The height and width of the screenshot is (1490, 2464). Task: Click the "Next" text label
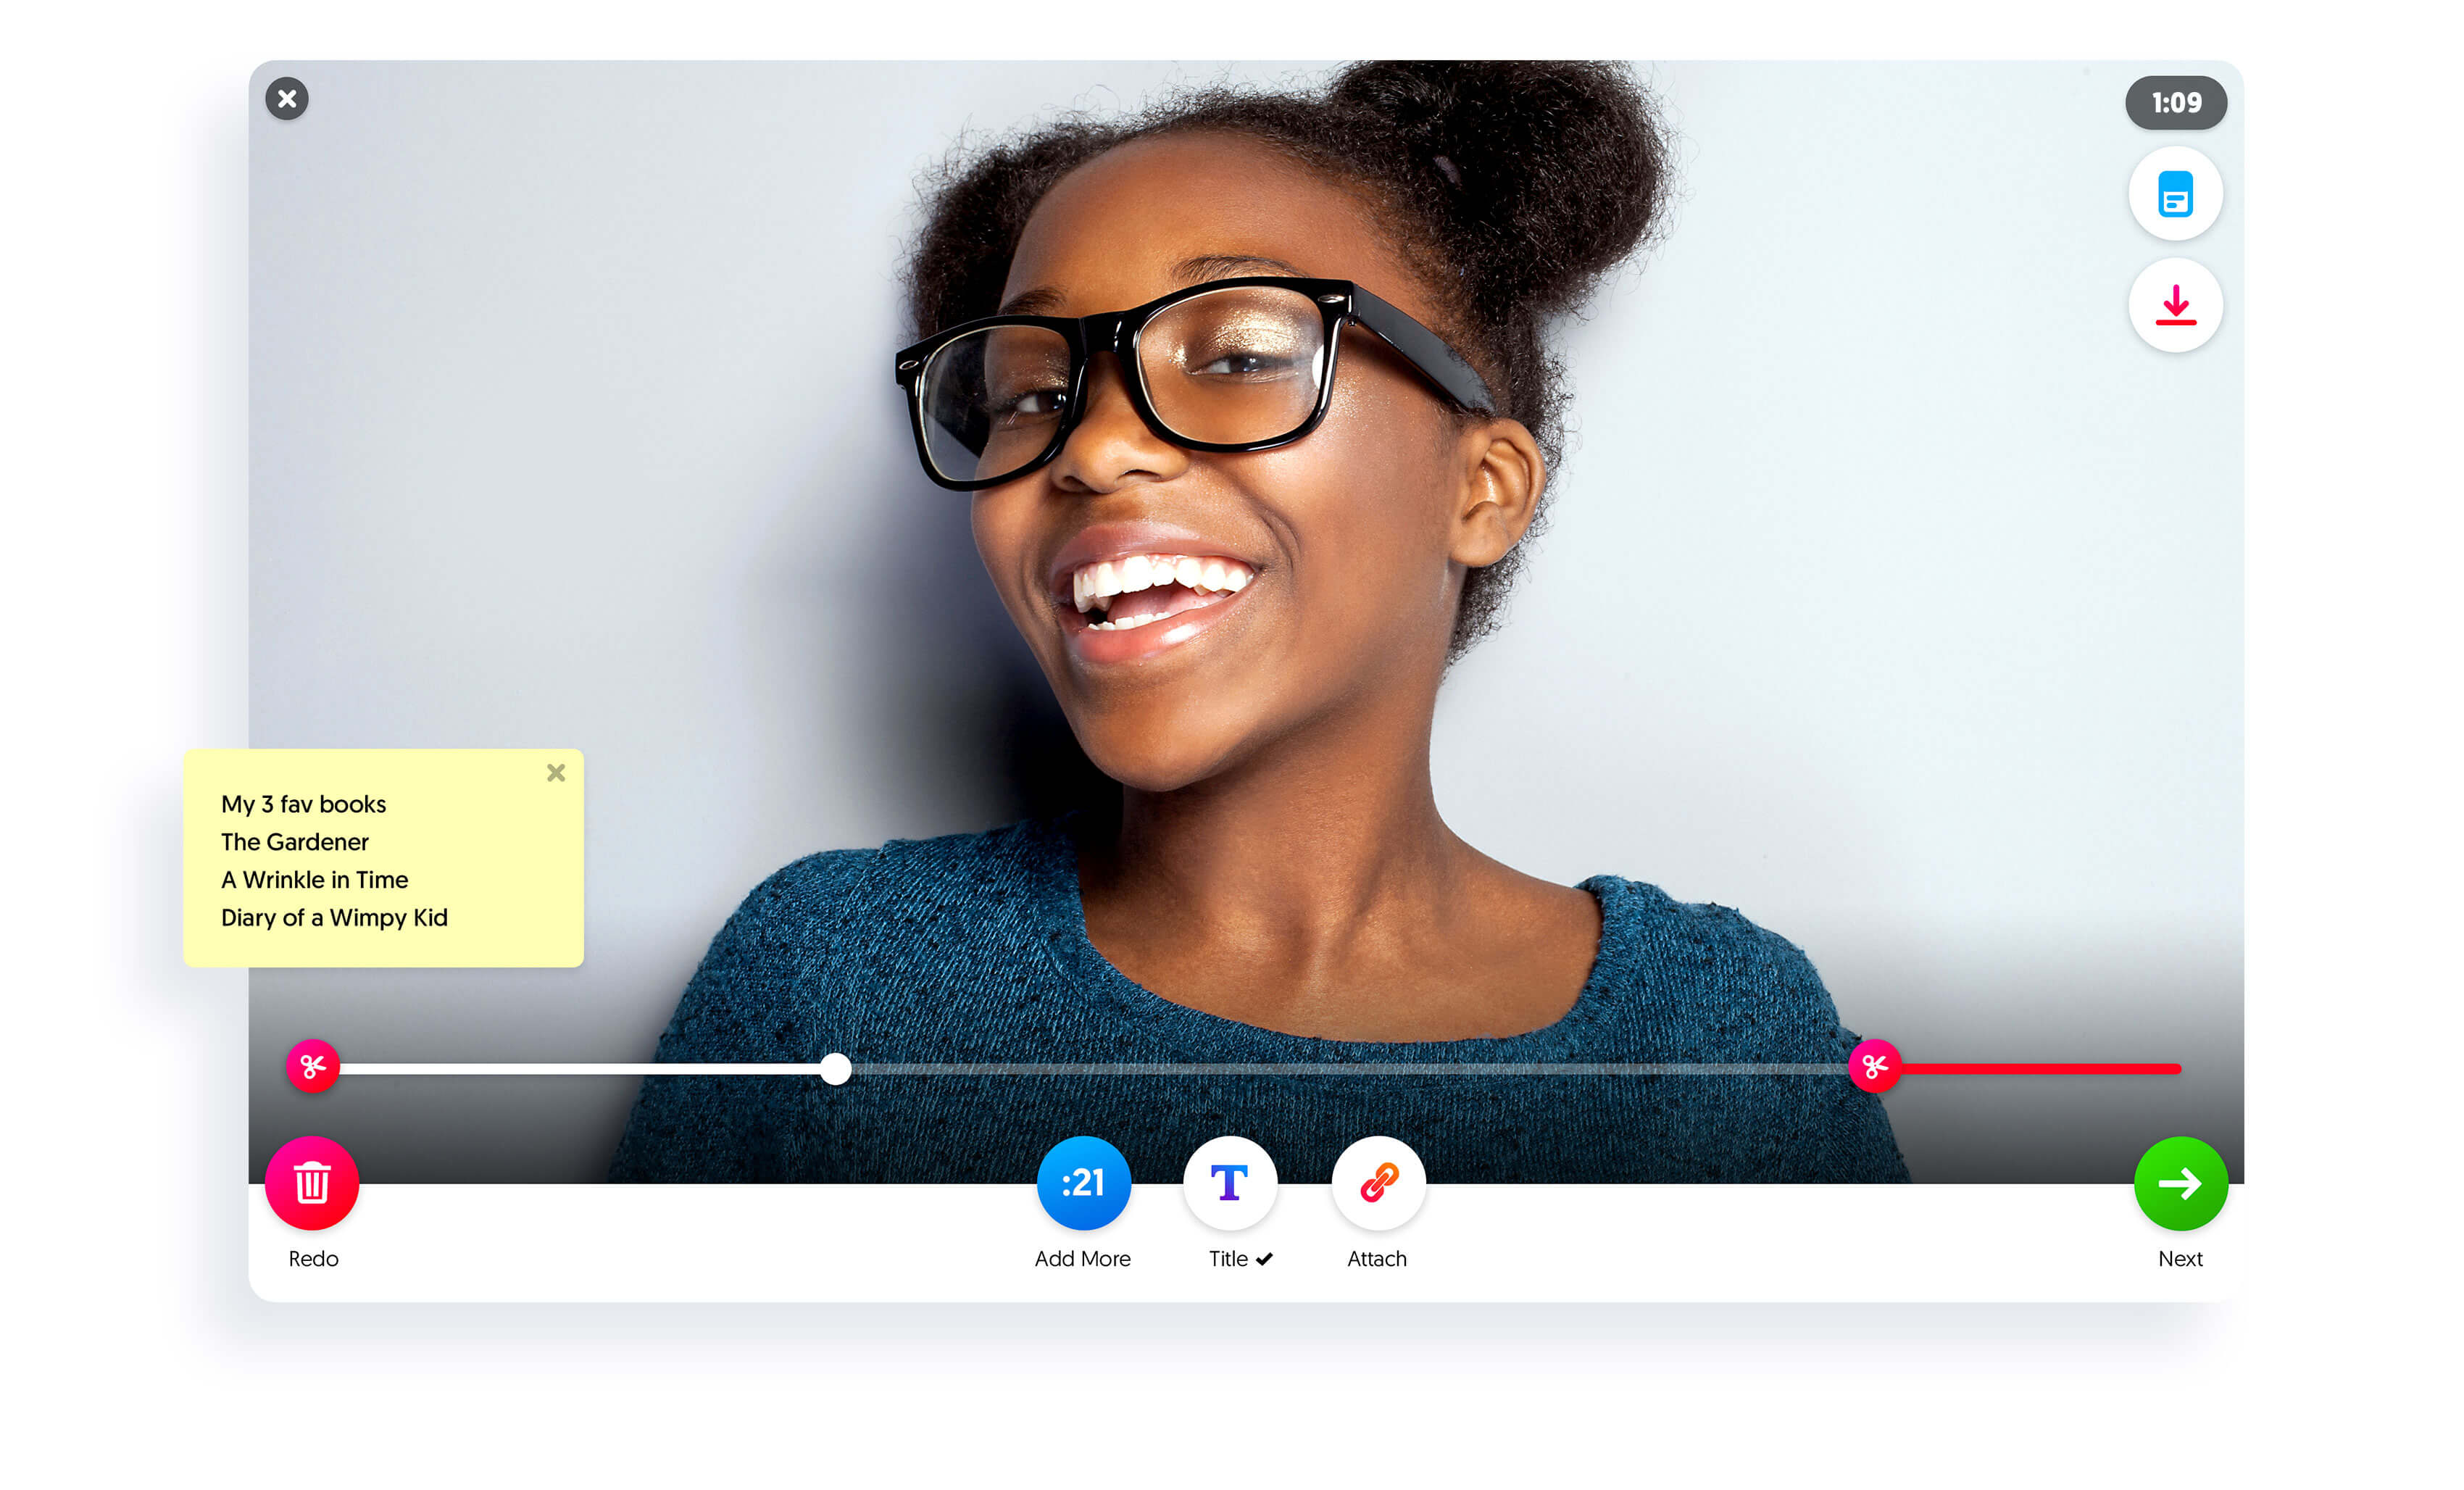pos(2180,1259)
